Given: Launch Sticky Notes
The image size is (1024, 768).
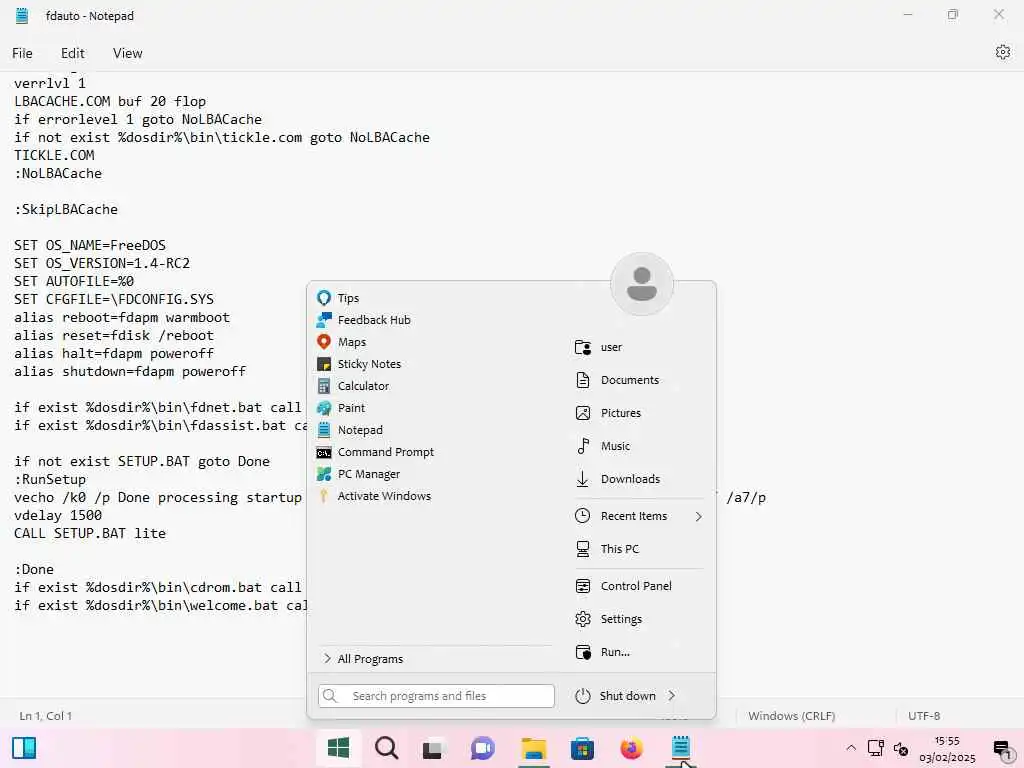Looking at the screenshot, I should pos(359,364).
